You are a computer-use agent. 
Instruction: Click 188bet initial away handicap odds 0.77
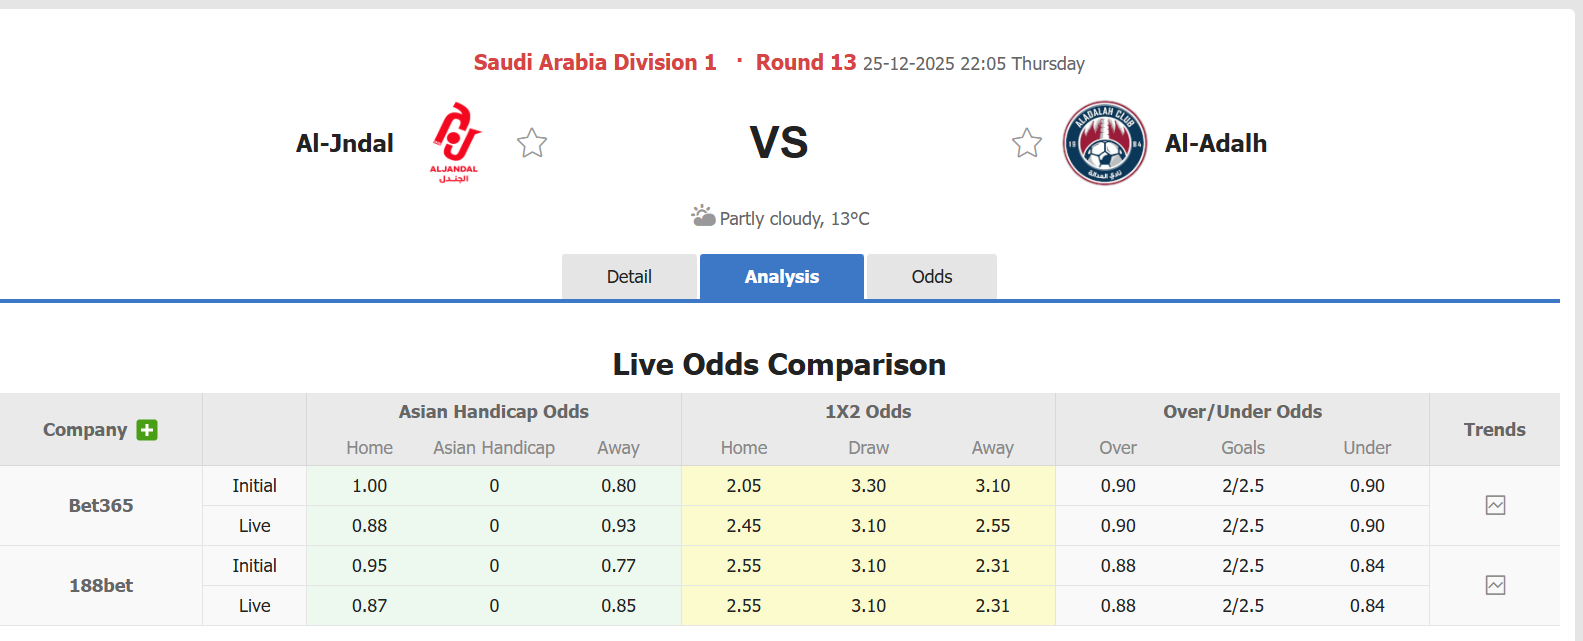coord(618,565)
